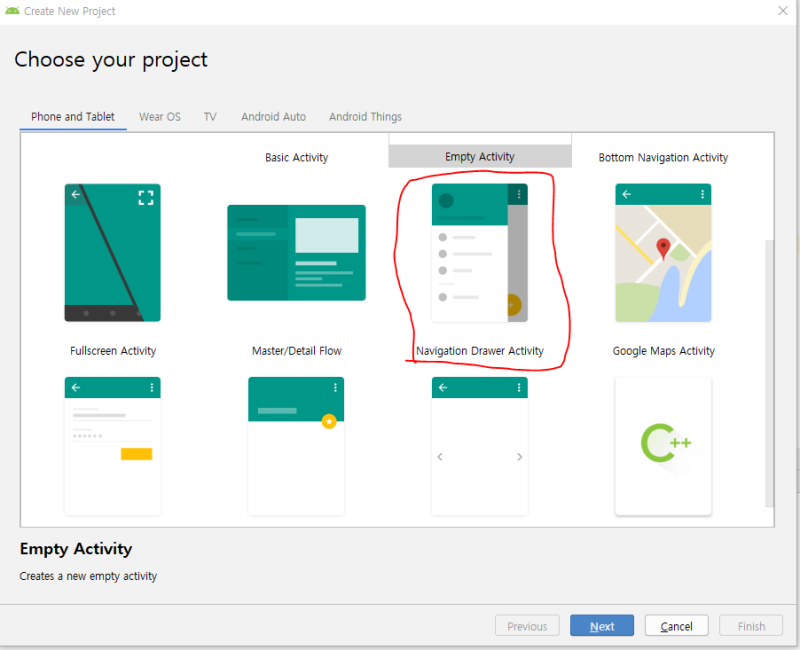Viewport: 800px width, 650px height.
Task: Select the Google Maps Activity template
Action: click(663, 253)
